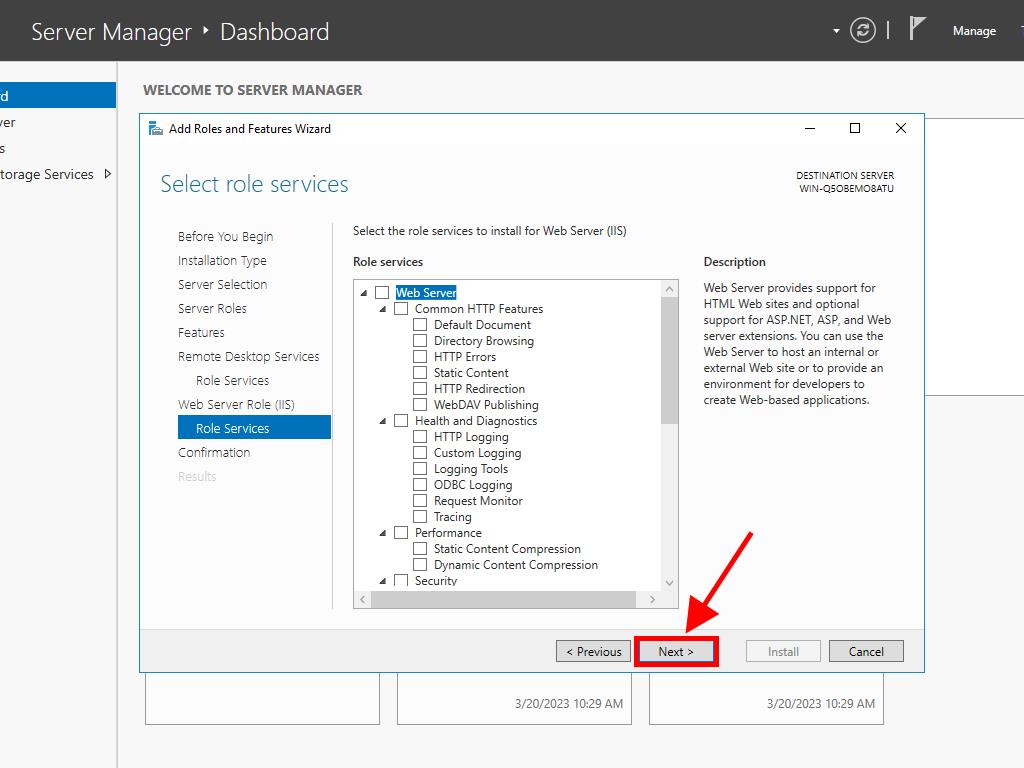Collapse the Health and Diagnostics node
Screen dimensions: 1024x768
tap(383, 421)
